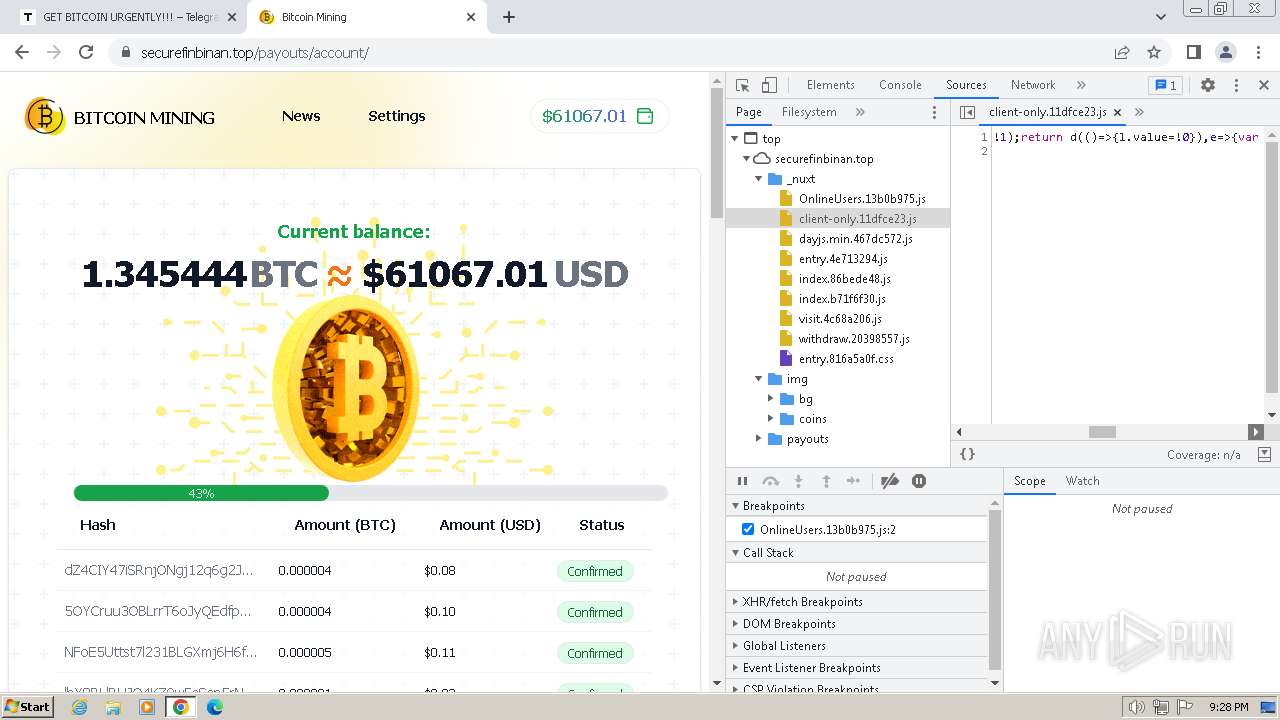Toggle the device toolbar icon
1280x720 pixels.
pyautogui.click(x=769, y=85)
